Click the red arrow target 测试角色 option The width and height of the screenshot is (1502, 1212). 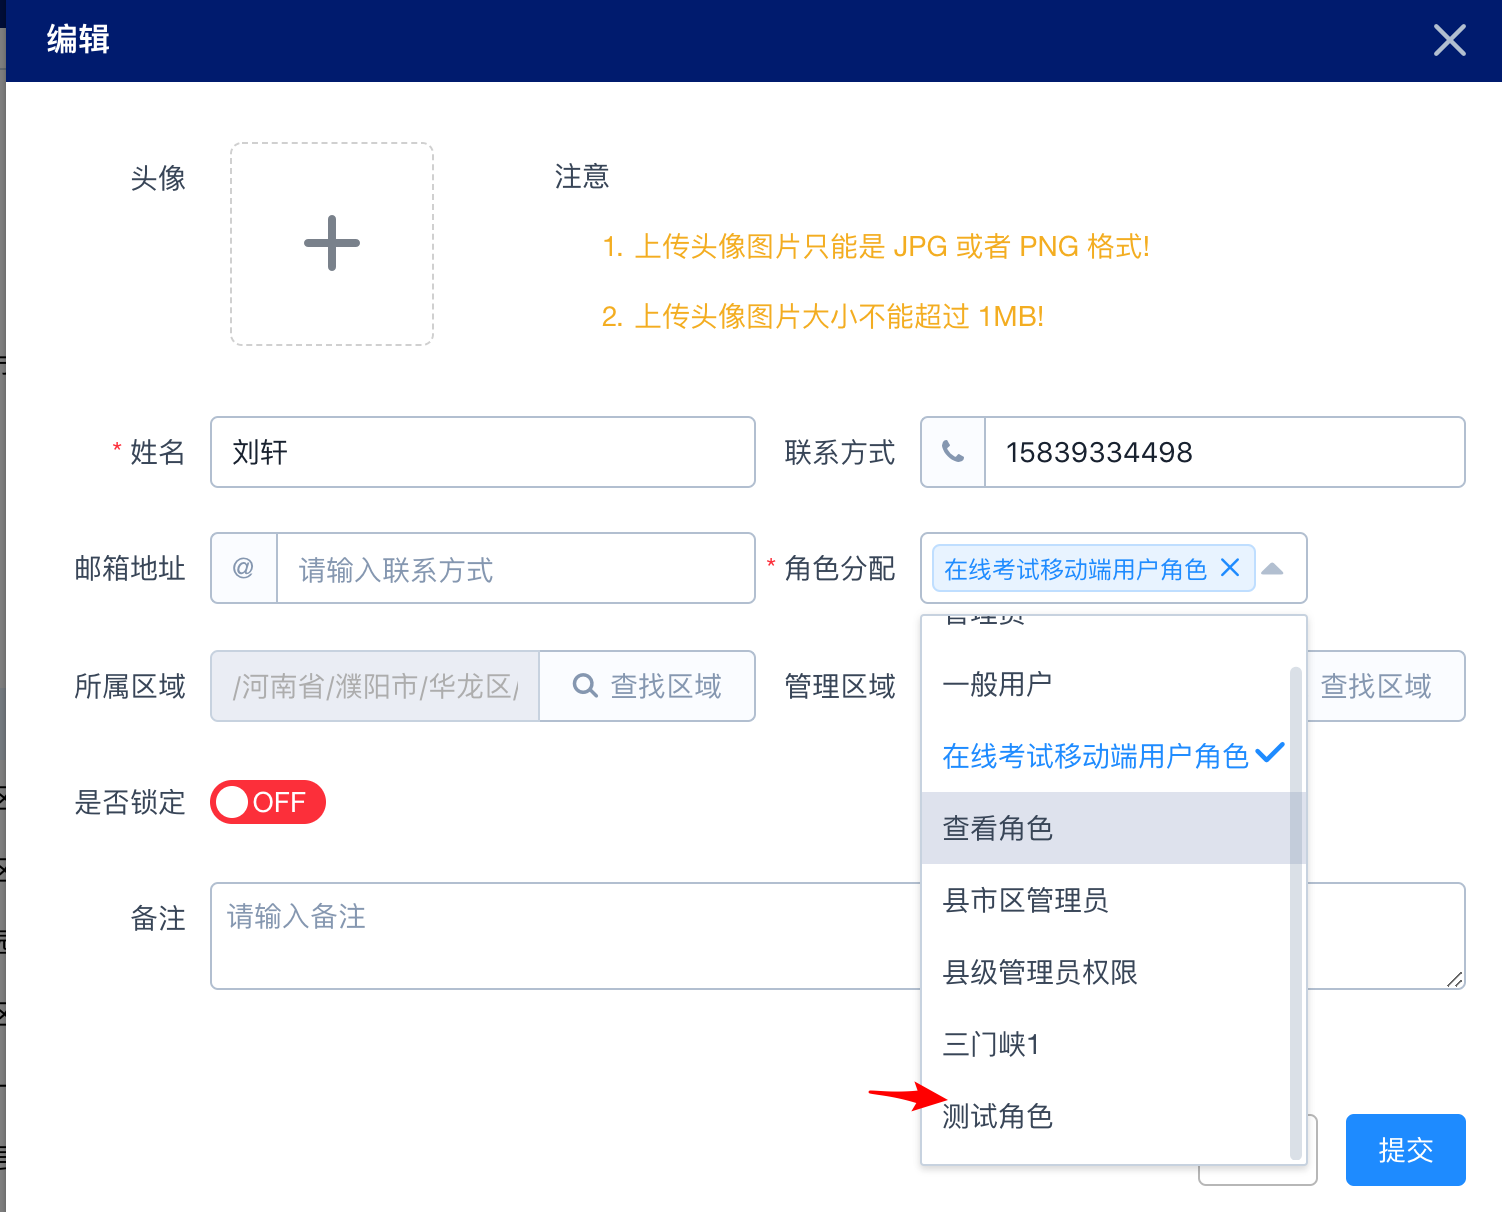tap(997, 1116)
